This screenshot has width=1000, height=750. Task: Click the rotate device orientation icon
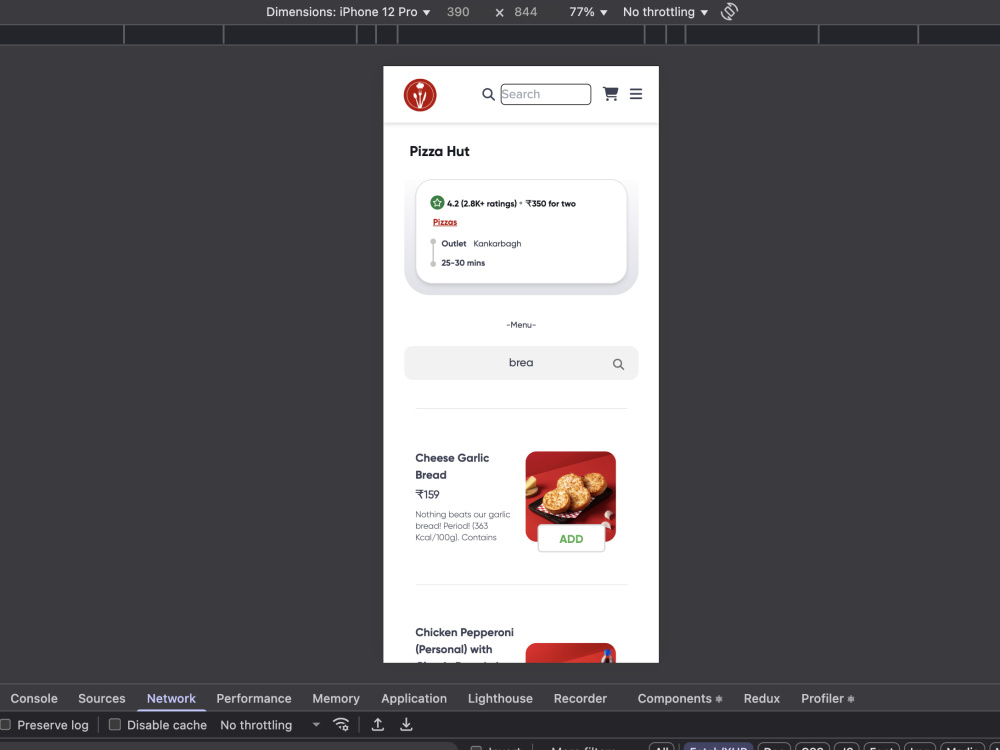pos(730,11)
